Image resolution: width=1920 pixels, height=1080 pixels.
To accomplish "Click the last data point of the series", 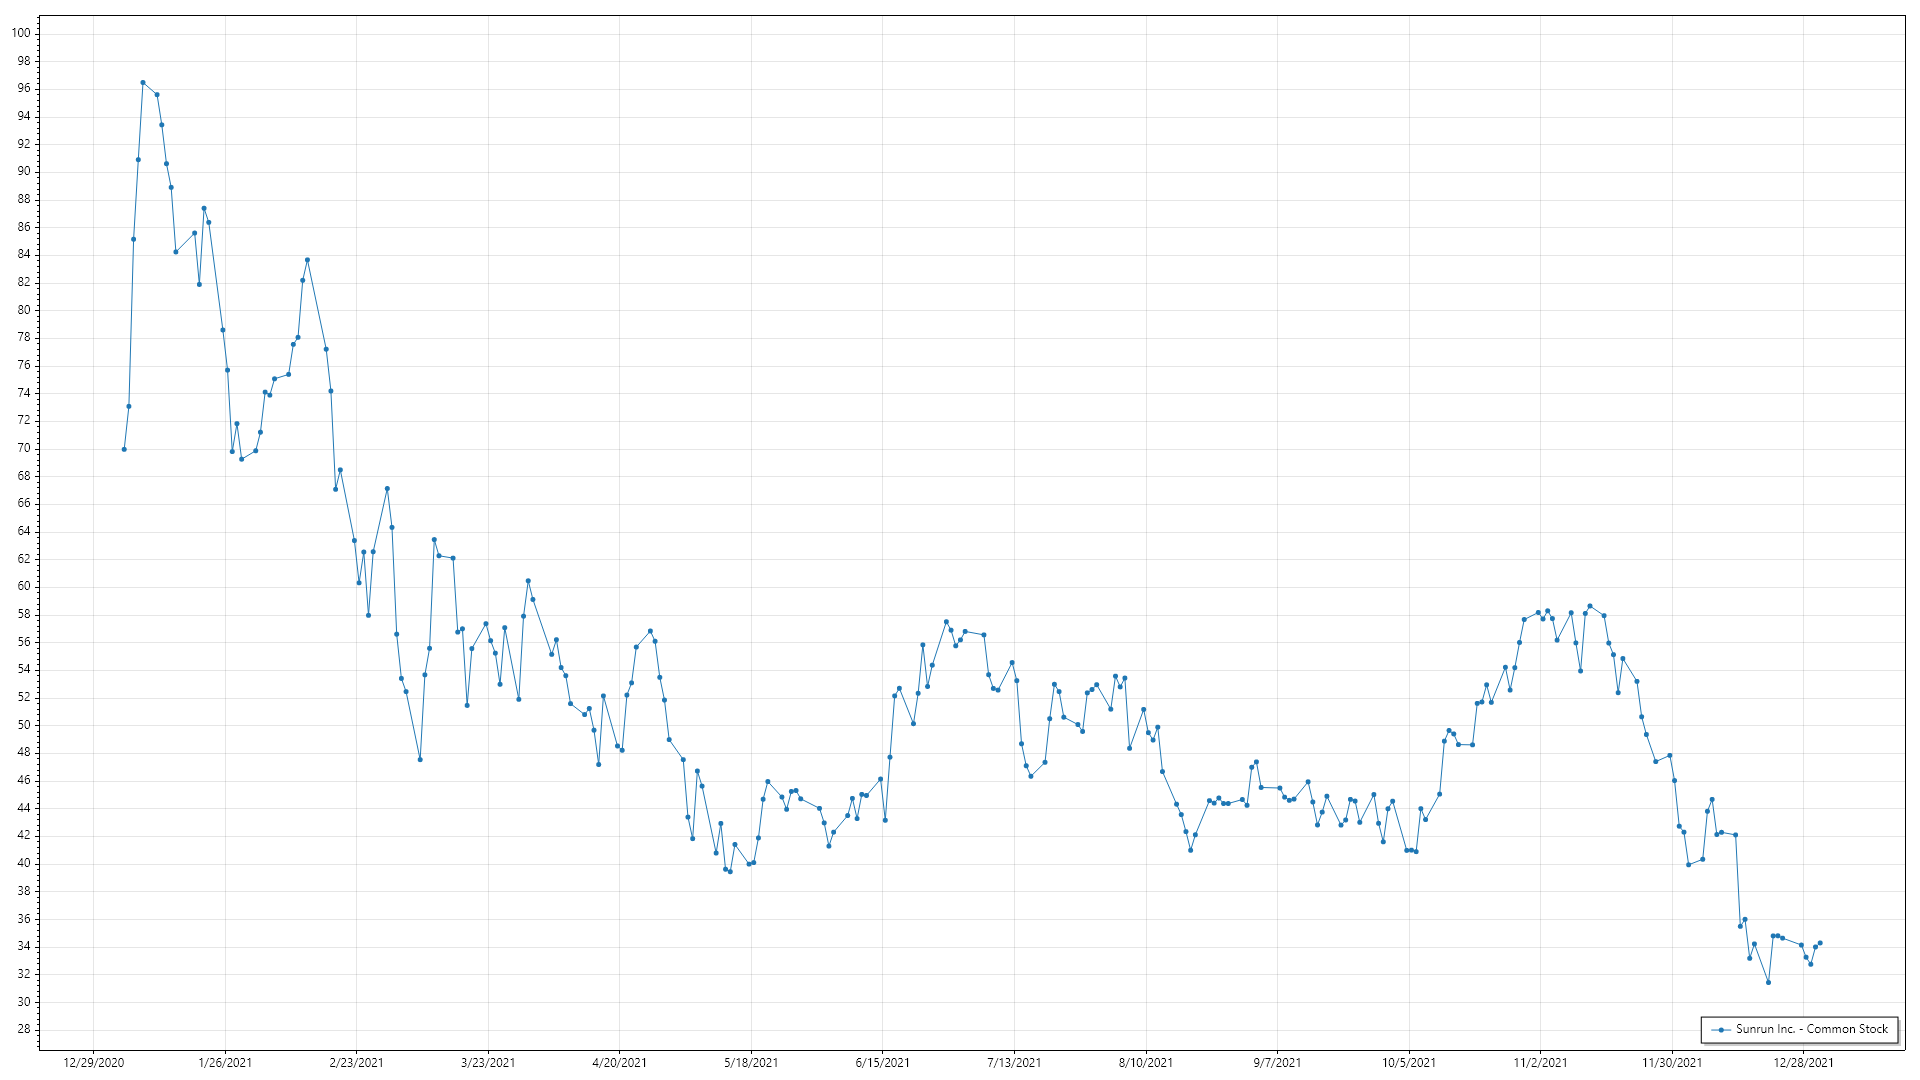I will (x=1820, y=943).
